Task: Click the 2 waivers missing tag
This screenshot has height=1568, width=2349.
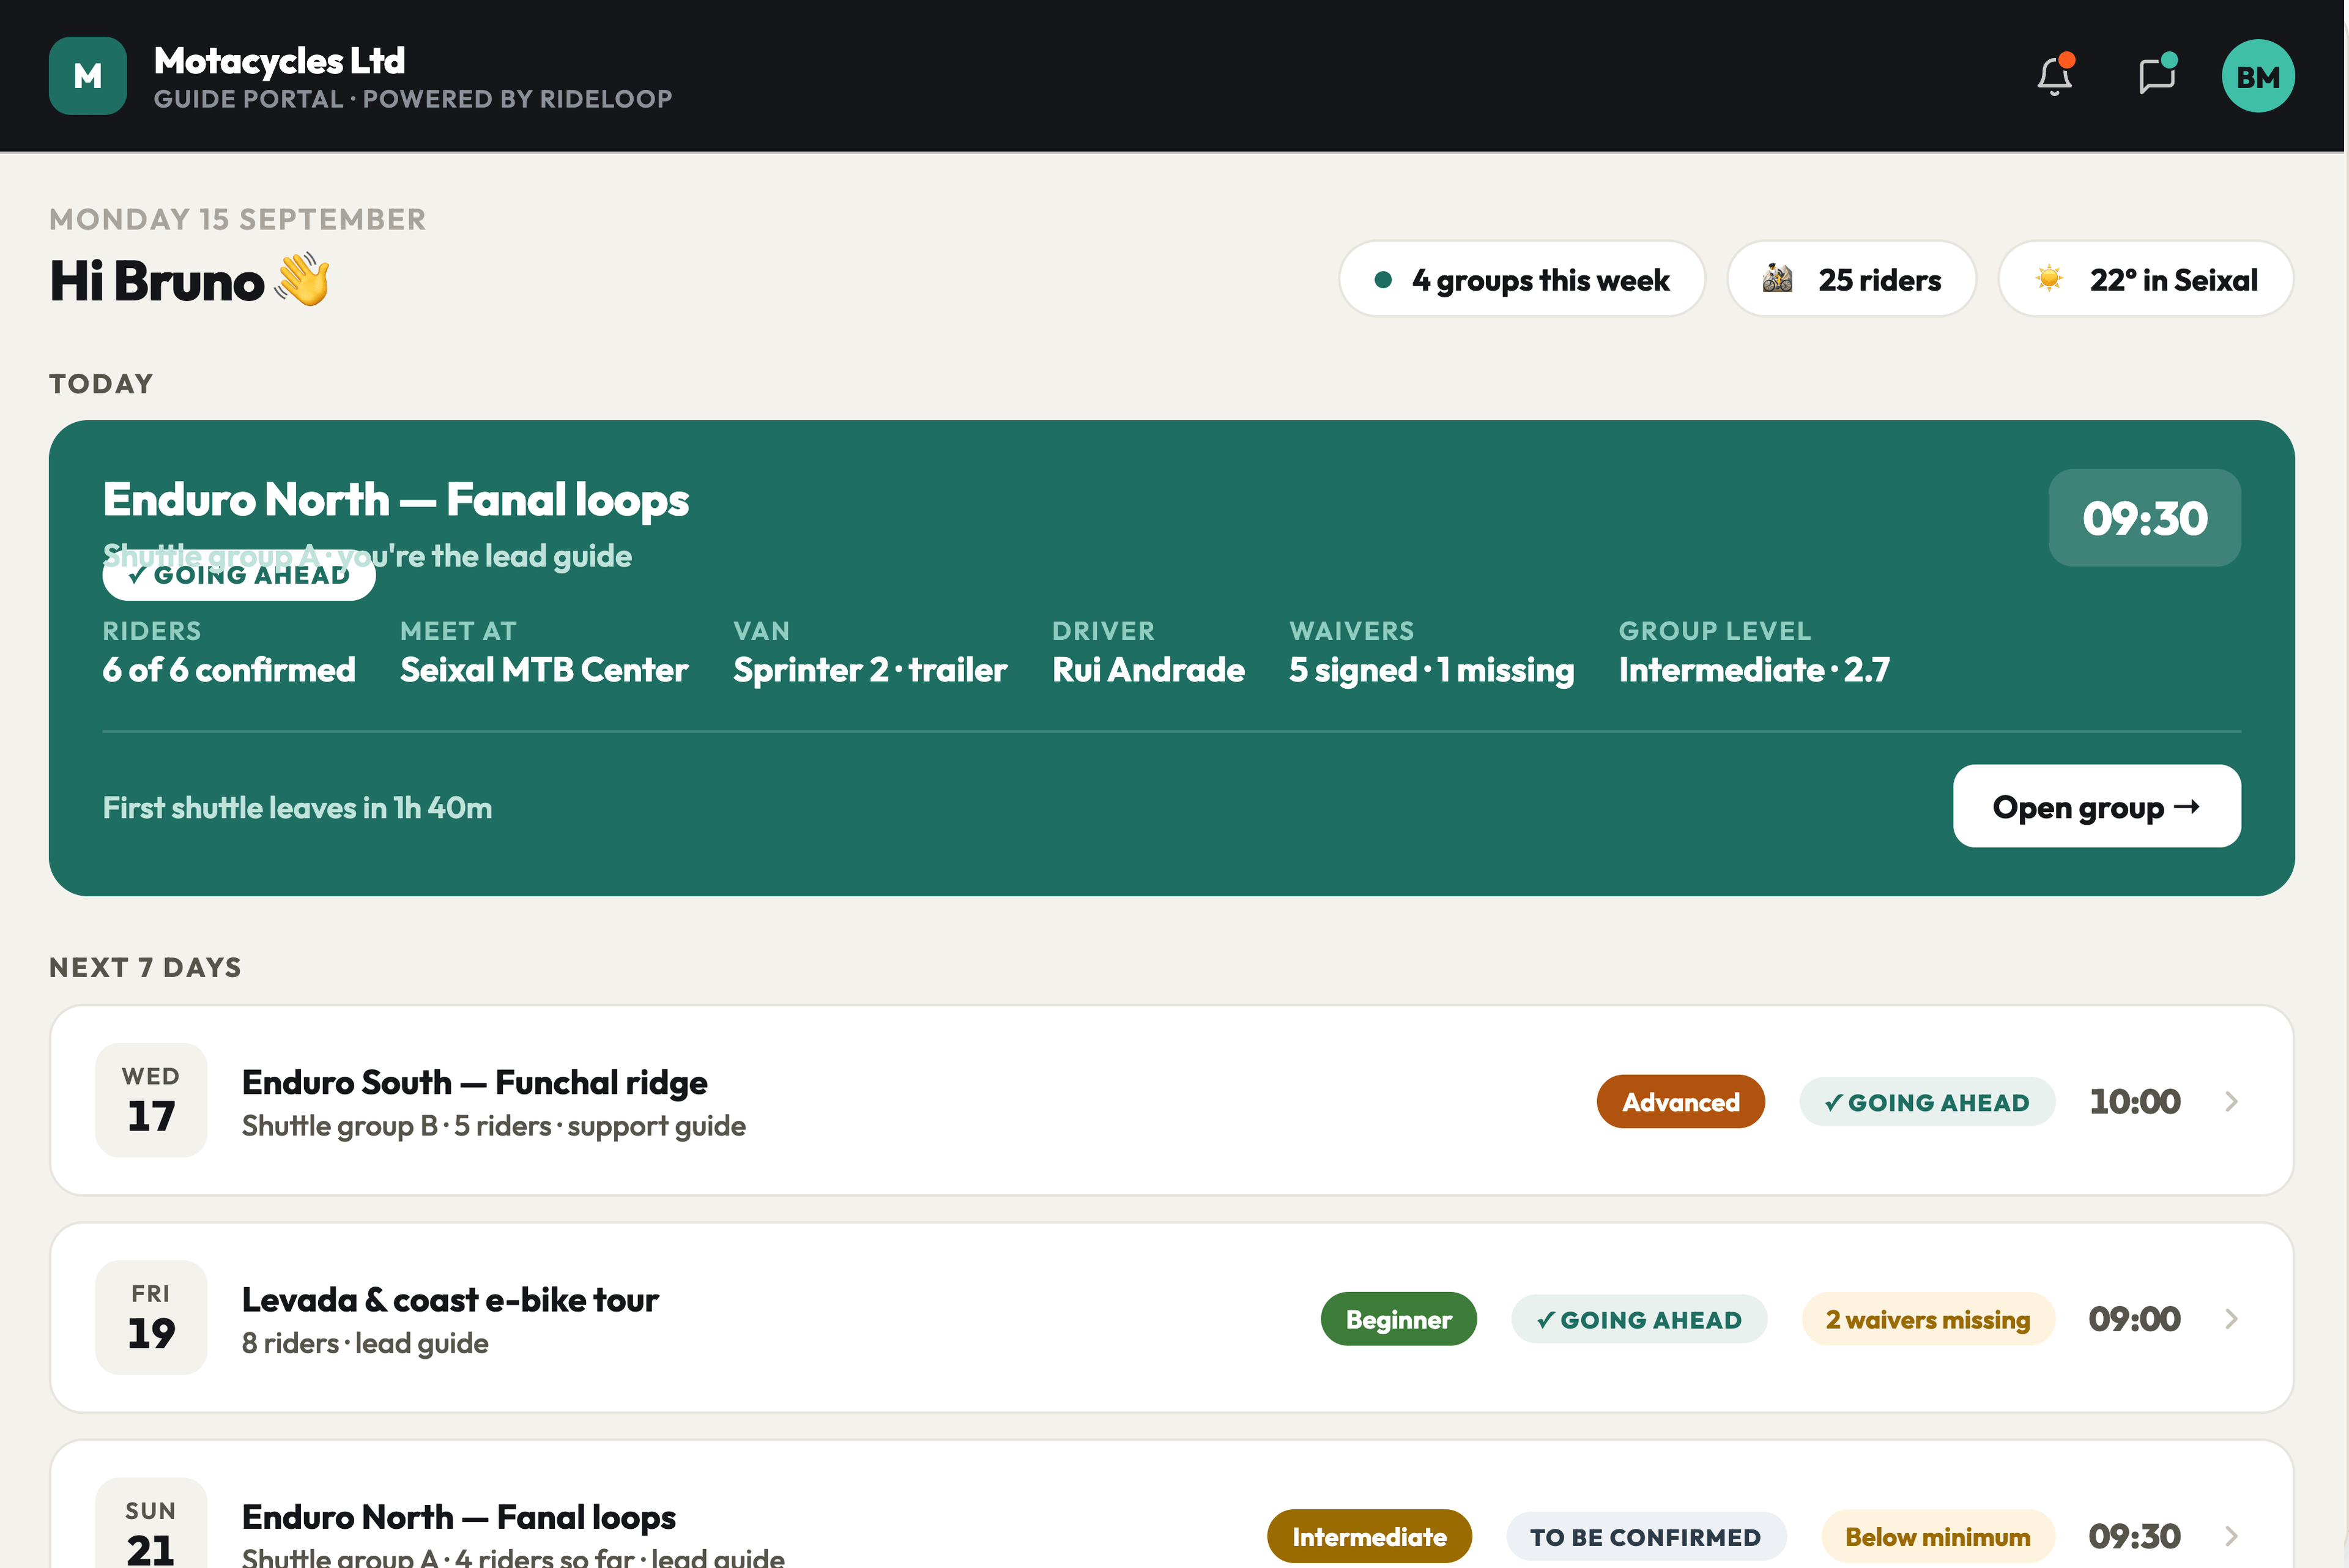Action: (1928, 1319)
